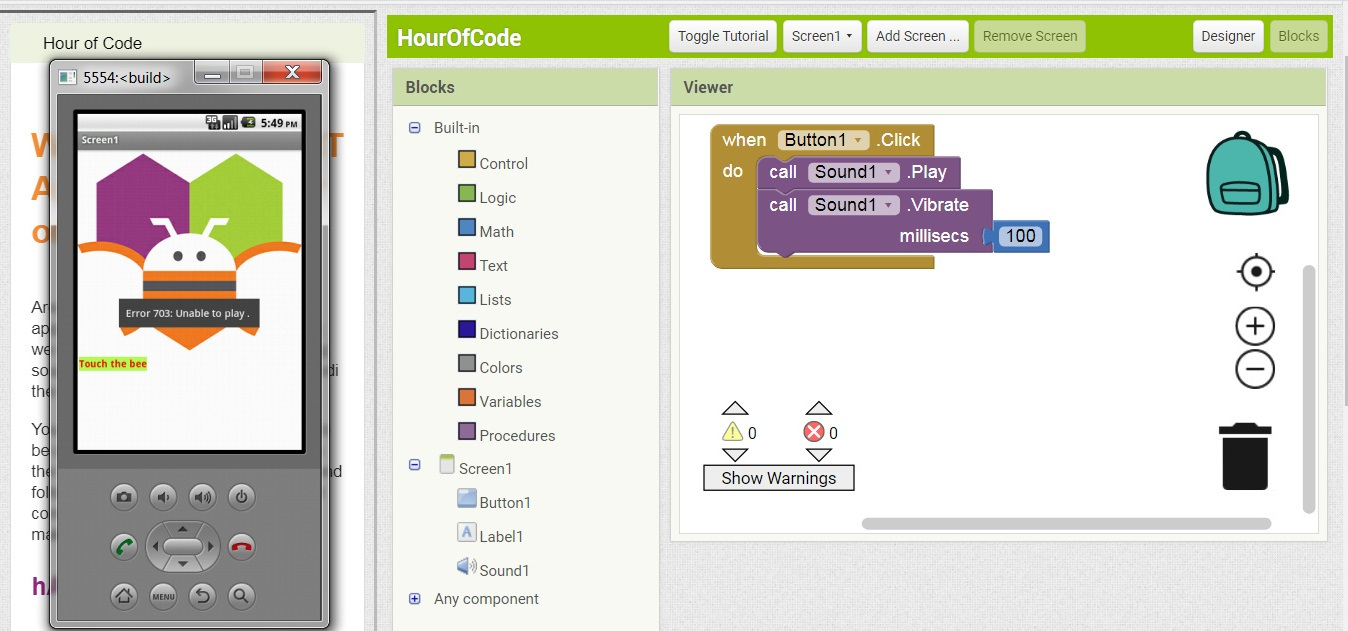Tap the emulator Home button

[x=124, y=596]
